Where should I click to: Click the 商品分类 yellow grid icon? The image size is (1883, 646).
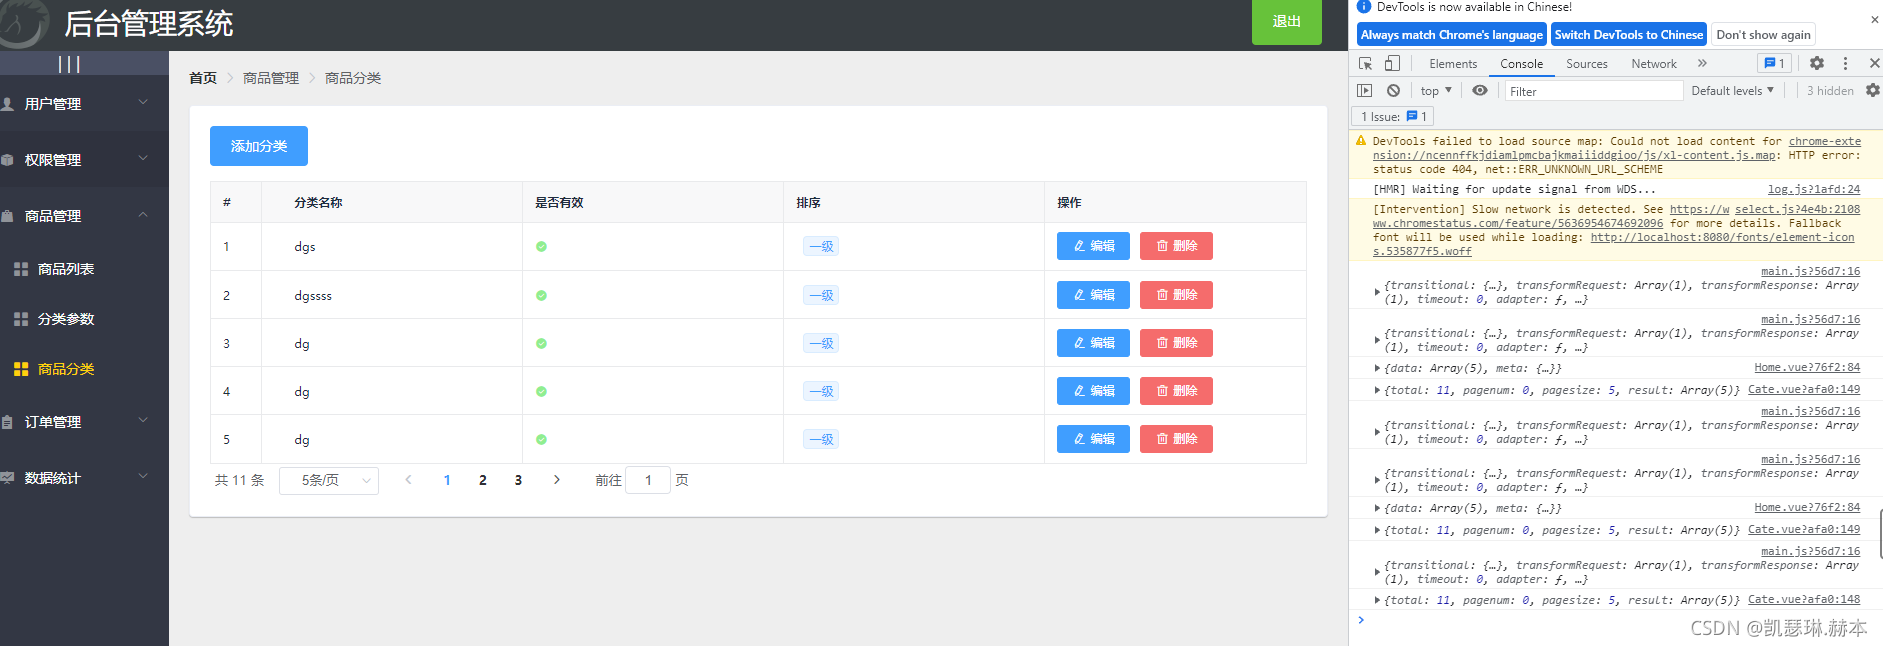pyautogui.click(x=21, y=369)
